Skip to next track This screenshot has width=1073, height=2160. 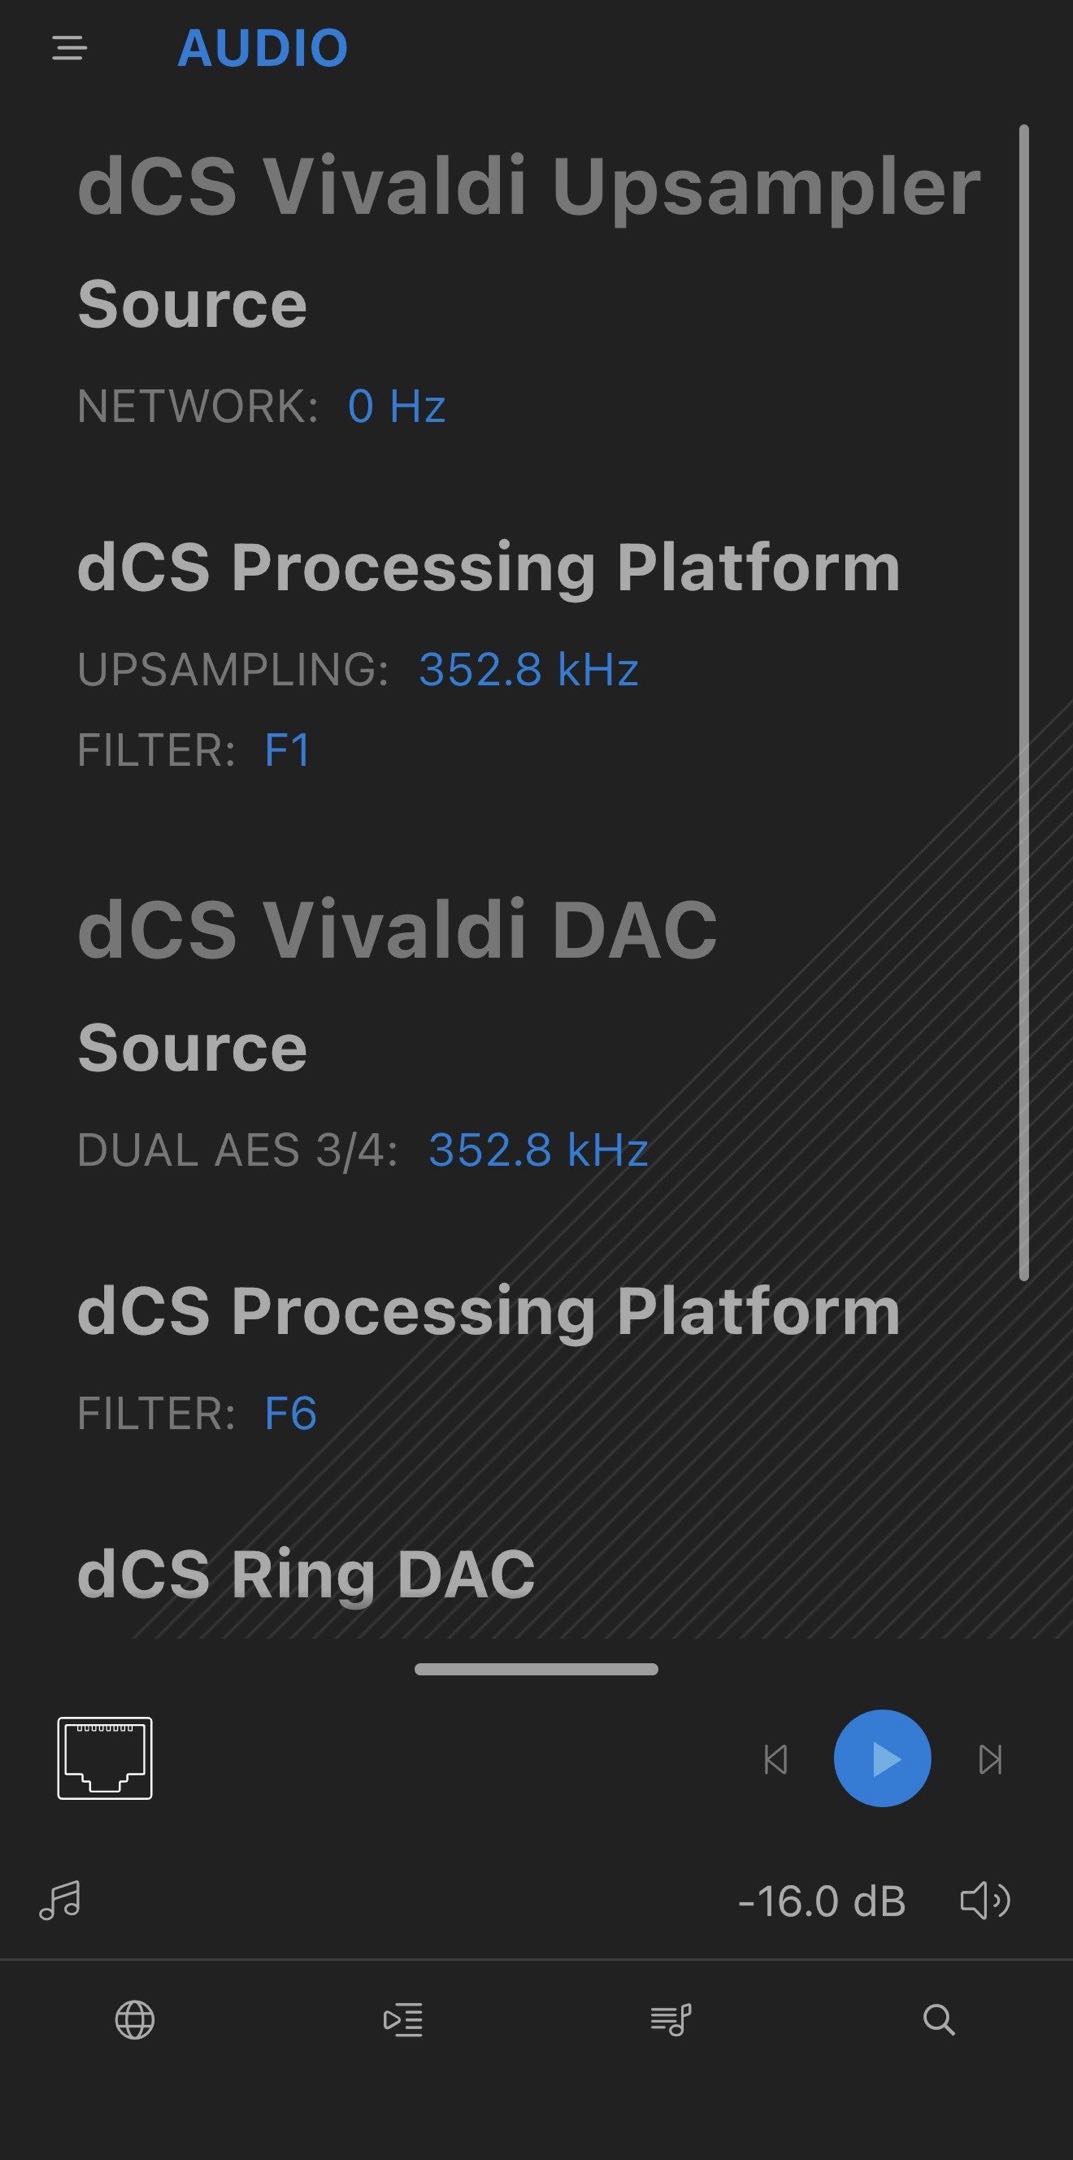tap(990, 1759)
